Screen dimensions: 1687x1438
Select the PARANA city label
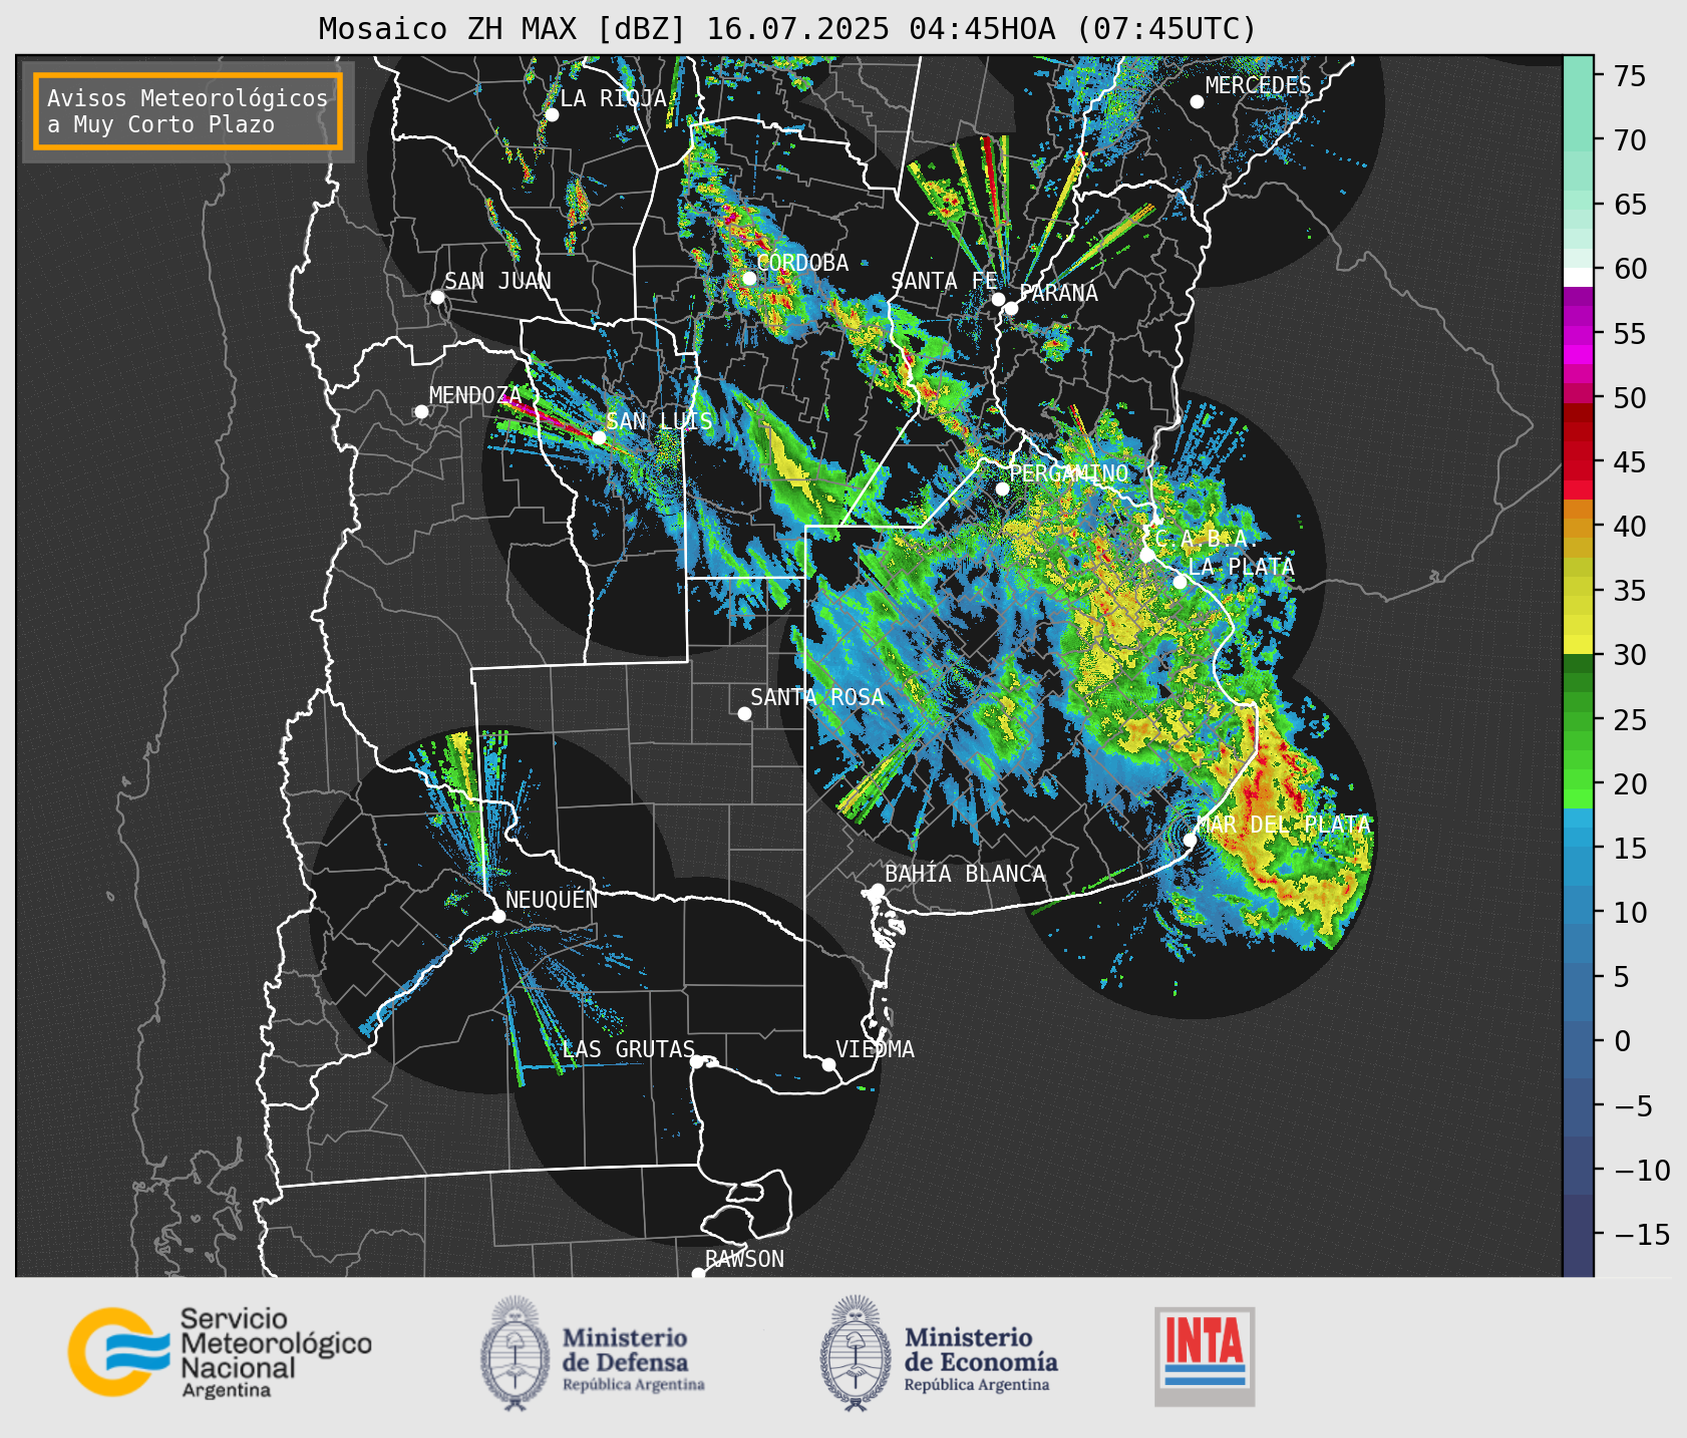1058,293
